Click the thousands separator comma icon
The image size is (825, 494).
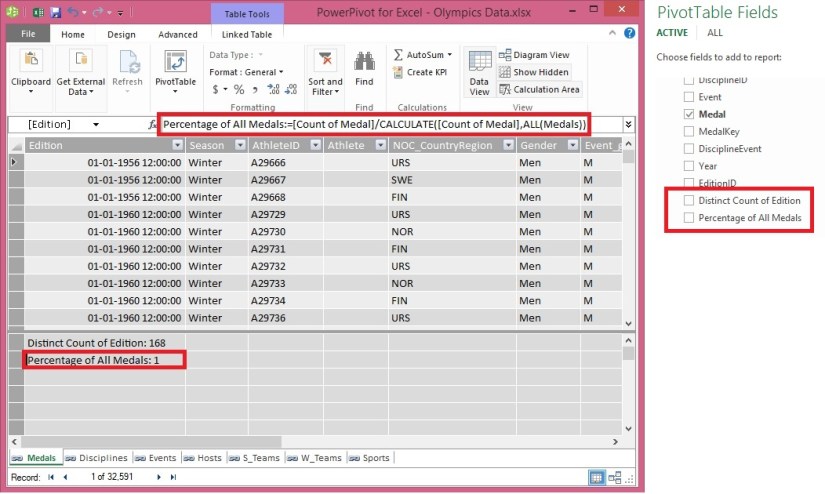tap(255, 90)
